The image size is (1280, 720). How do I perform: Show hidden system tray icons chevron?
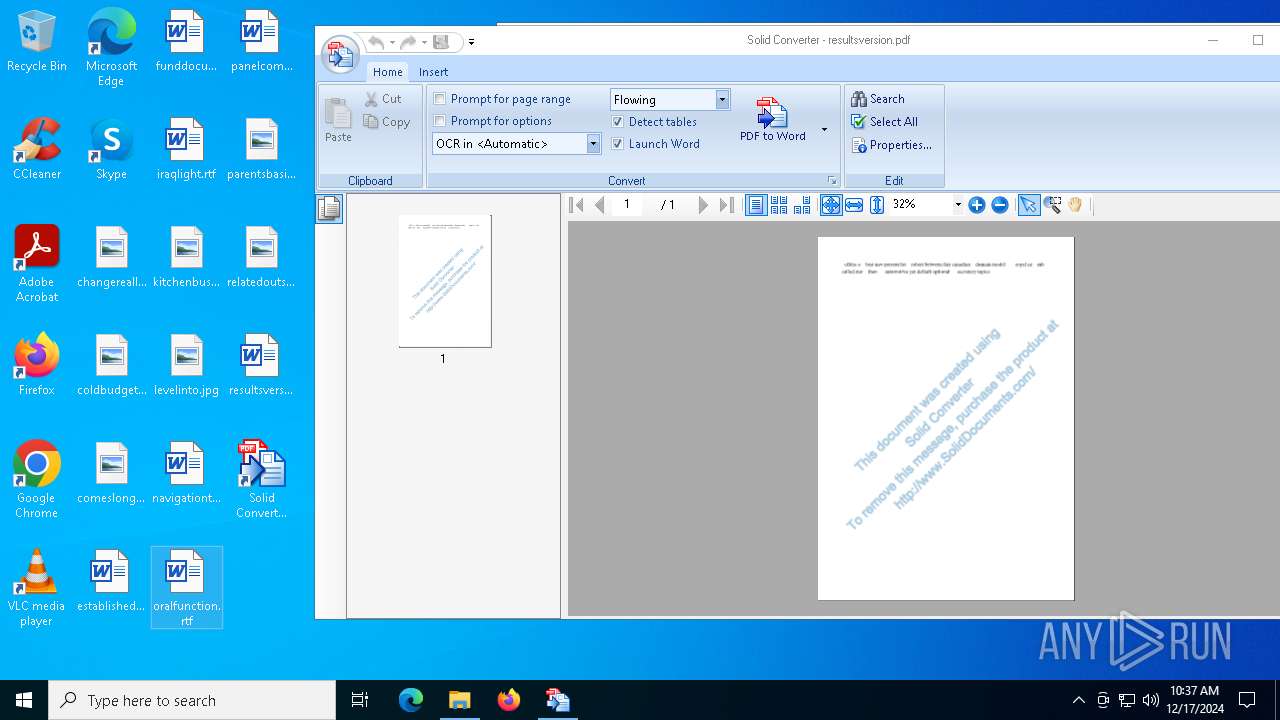[x=1078, y=700]
